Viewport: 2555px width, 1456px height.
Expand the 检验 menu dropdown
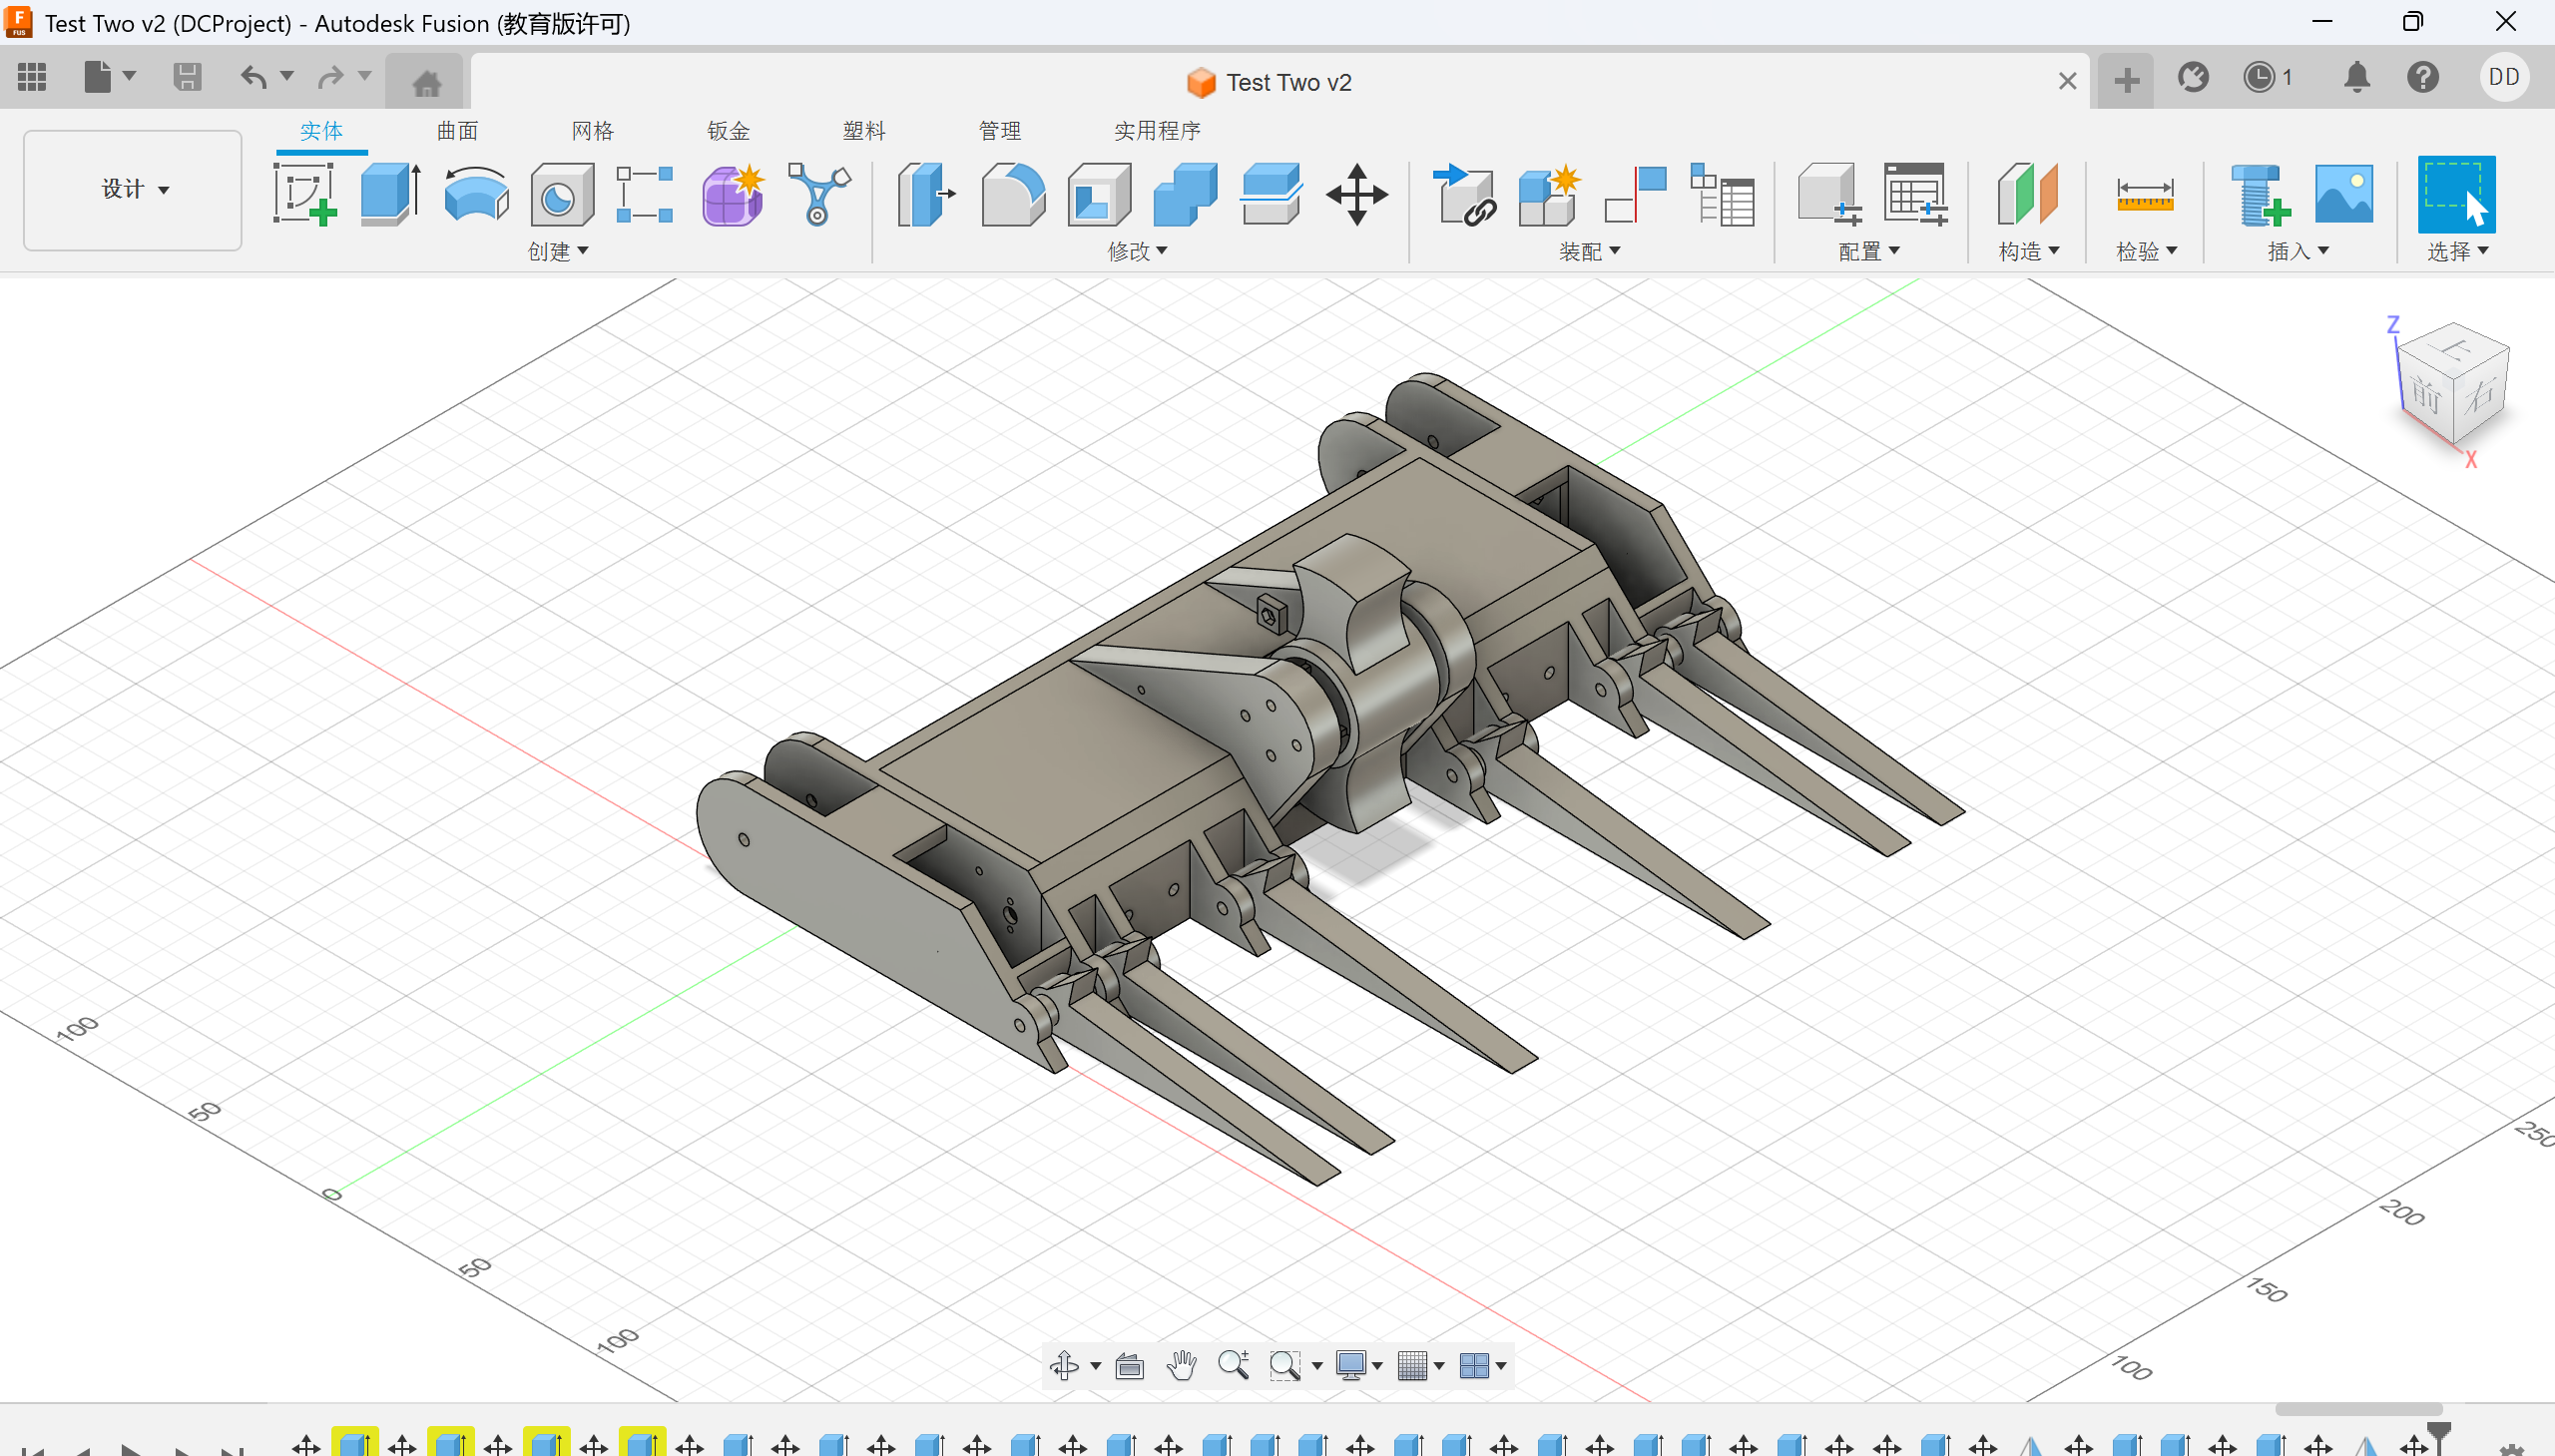[x=2146, y=251]
